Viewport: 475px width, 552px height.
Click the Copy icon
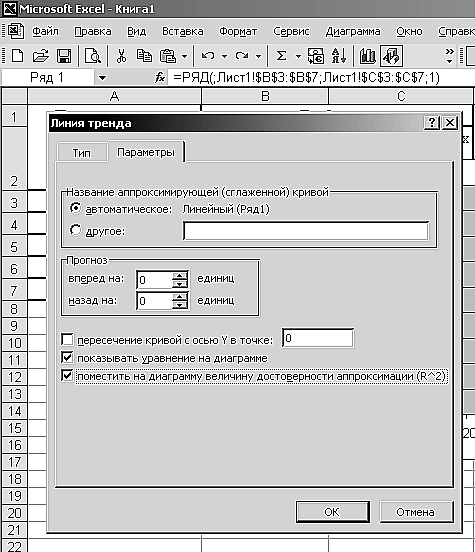tap(144, 56)
